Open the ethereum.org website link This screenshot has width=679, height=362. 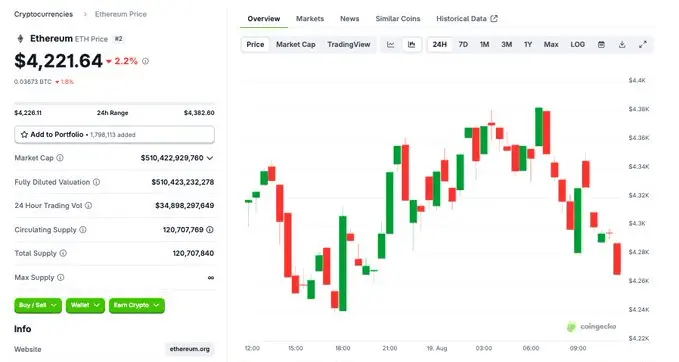[190, 349]
